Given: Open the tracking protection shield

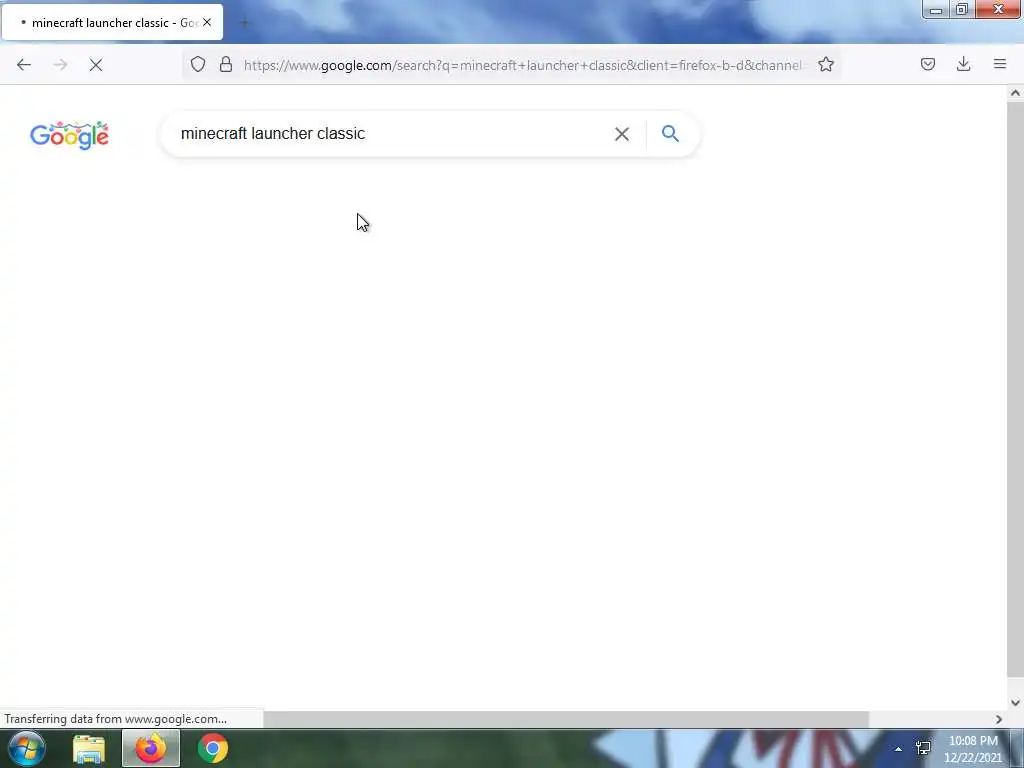Looking at the screenshot, I should click(x=198, y=64).
